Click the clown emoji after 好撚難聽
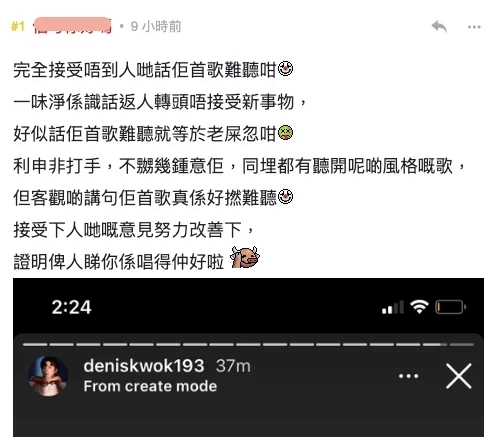The width and height of the screenshot is (496, 437). point(285,197)
